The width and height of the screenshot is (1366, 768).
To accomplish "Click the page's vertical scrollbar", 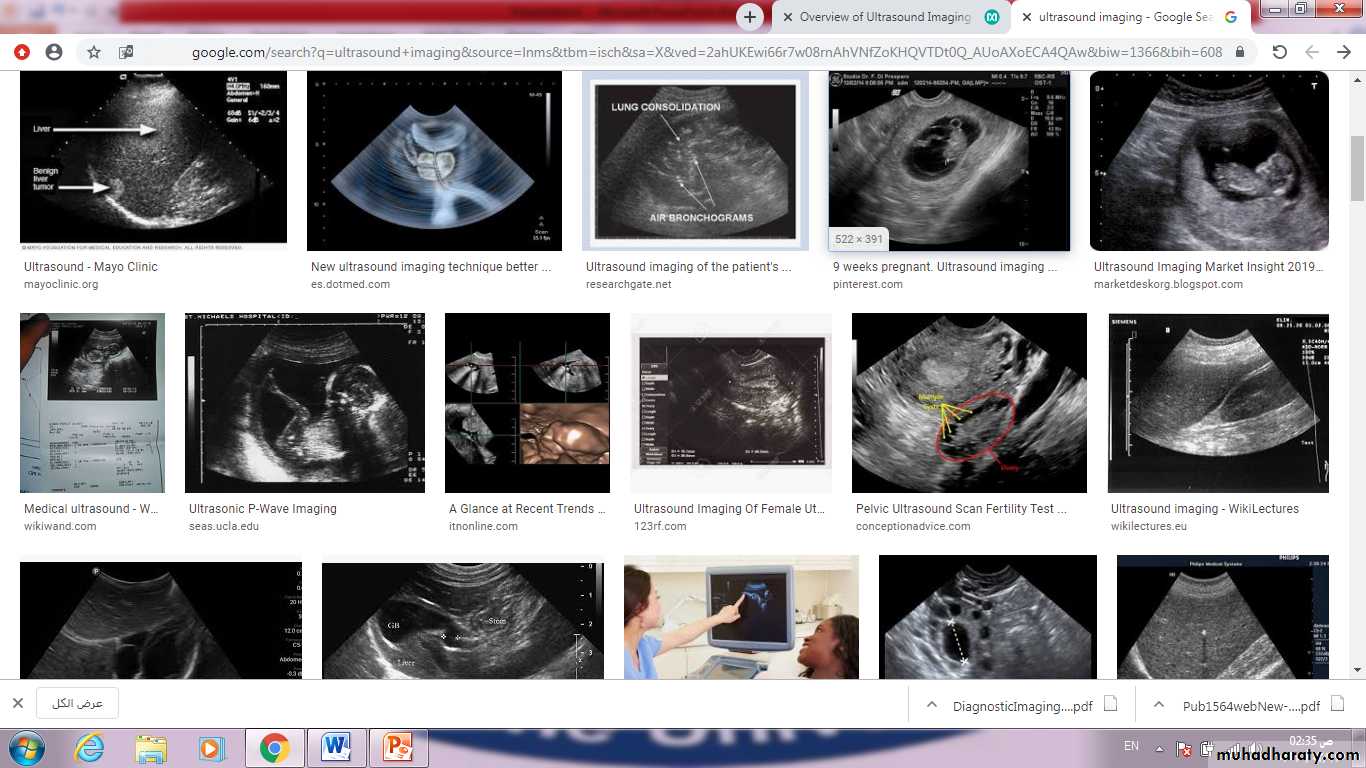I will point(1357,170).
